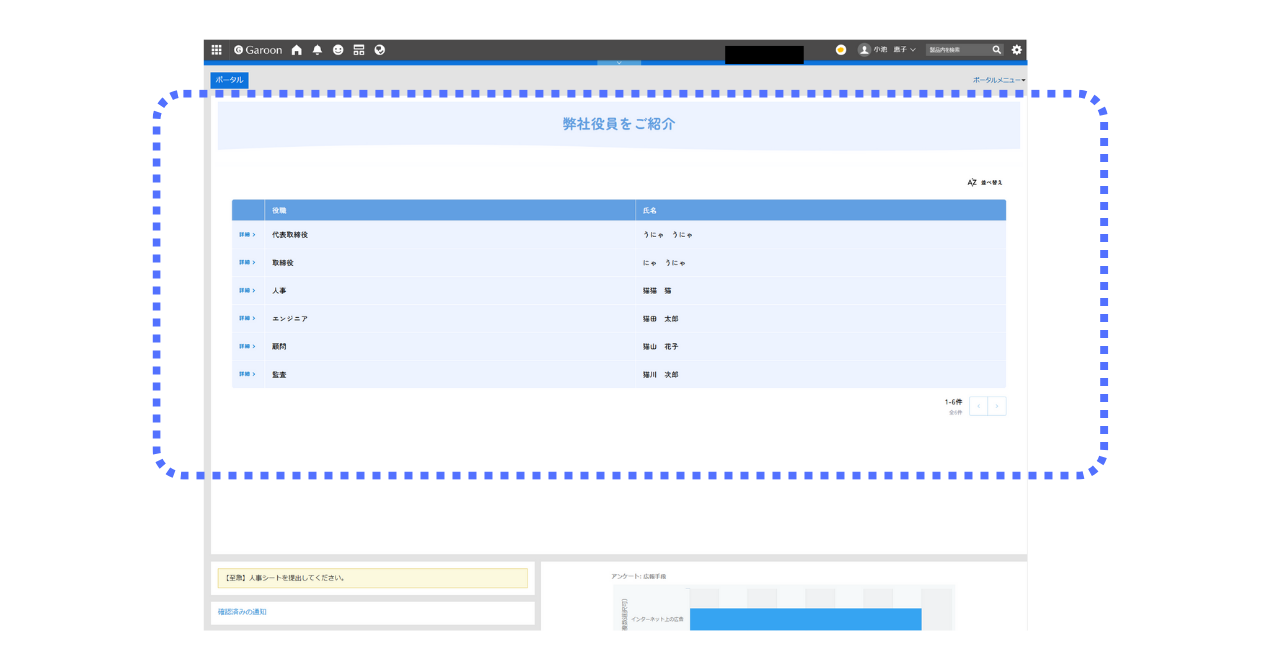Image resolution: width=1280 pixels, height=670 pixels.
Task: Open notifications via the bell icon
Action: click(316, 49)
